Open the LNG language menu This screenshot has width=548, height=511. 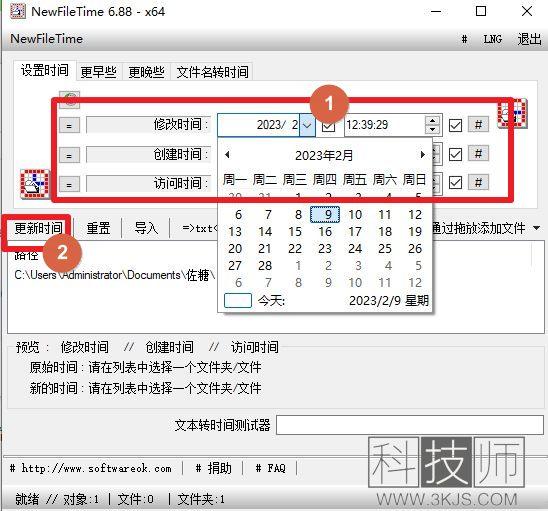[x=493, y=39]
